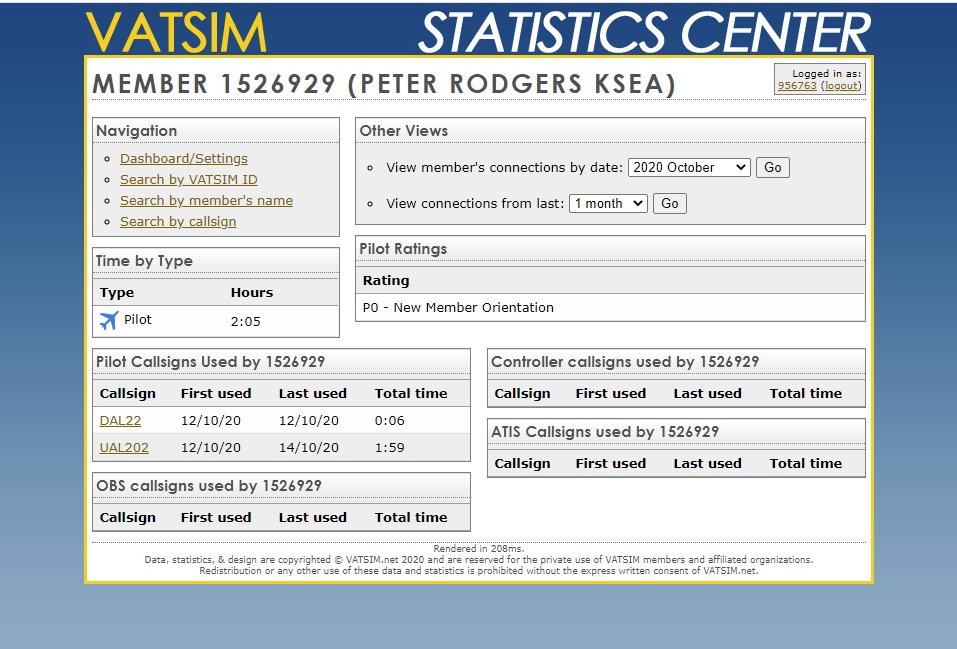Image resolution: width=957 pixels, height=649 pixels.
Task: Click the Statistics Center header title
Action: [x=643, y=32]
